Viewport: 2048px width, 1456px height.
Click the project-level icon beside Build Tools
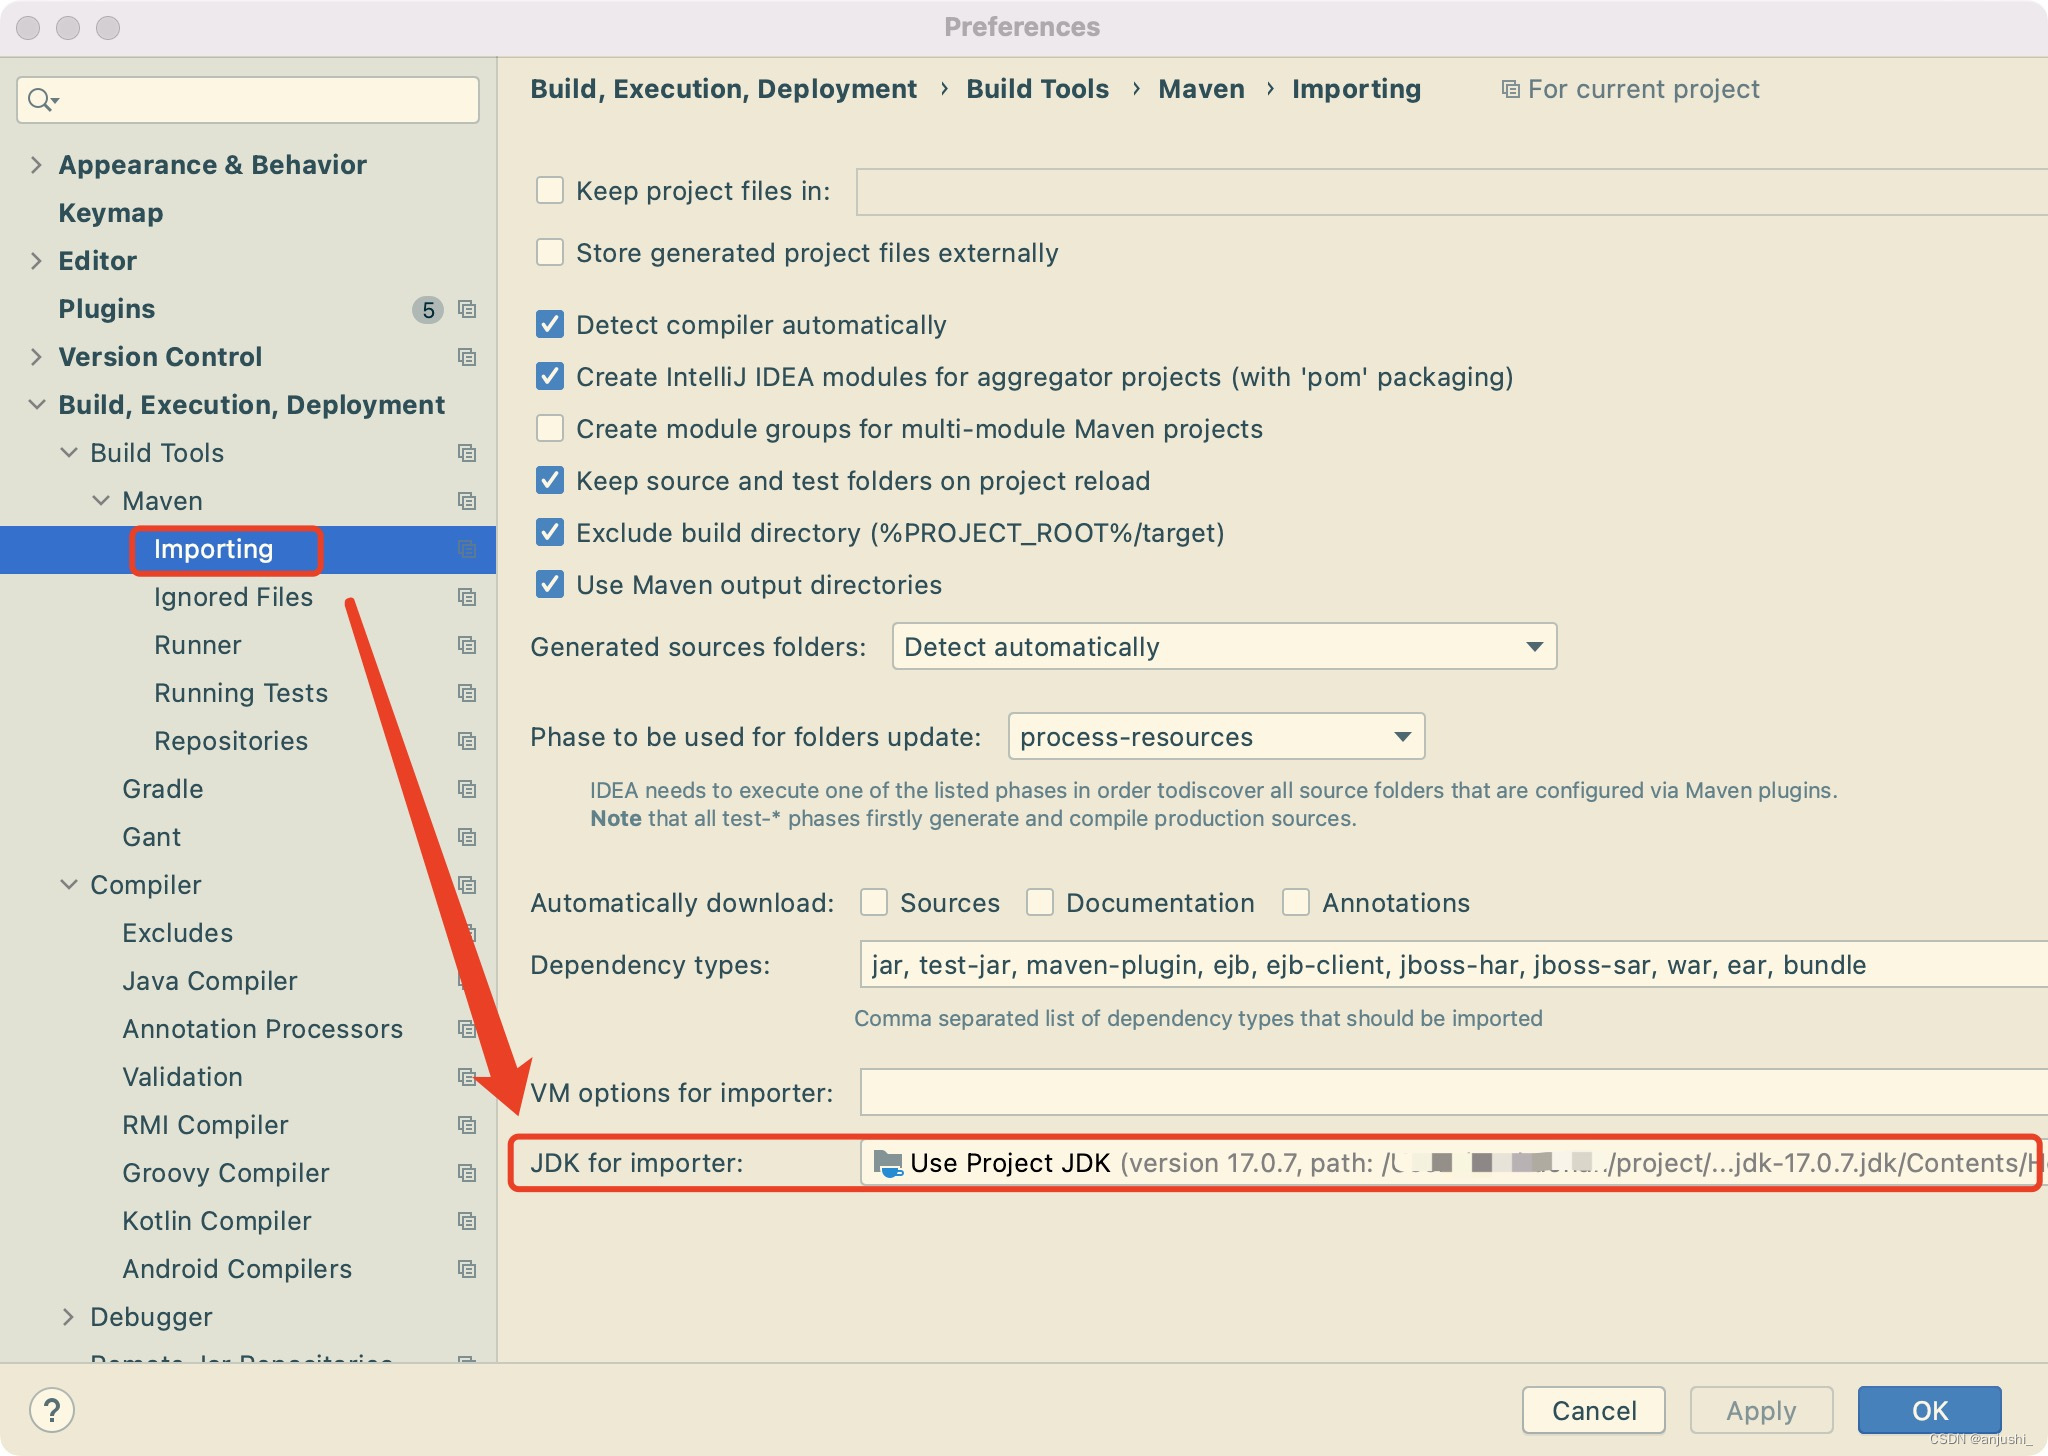(x=467, y=453)
